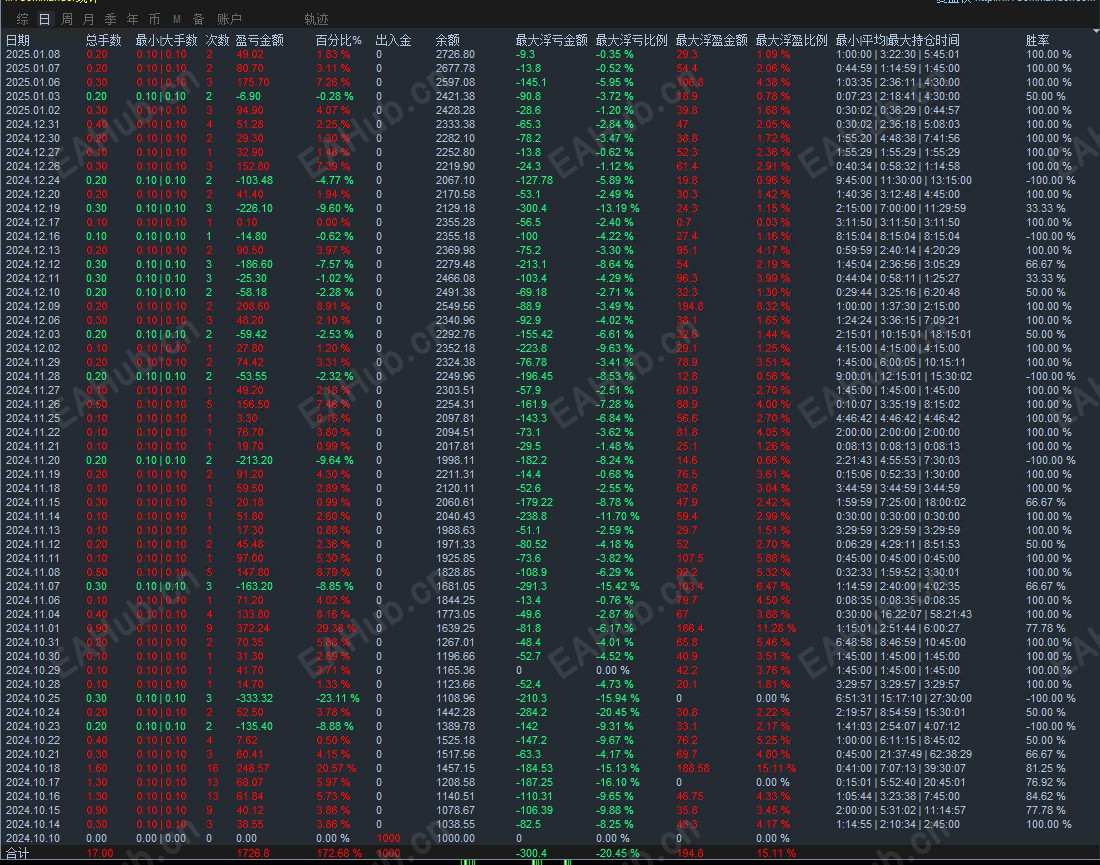The height and width of the screenshot is (865, 1100).
Task: Select total percentage 172.68 %
Action: coord(339,853)
